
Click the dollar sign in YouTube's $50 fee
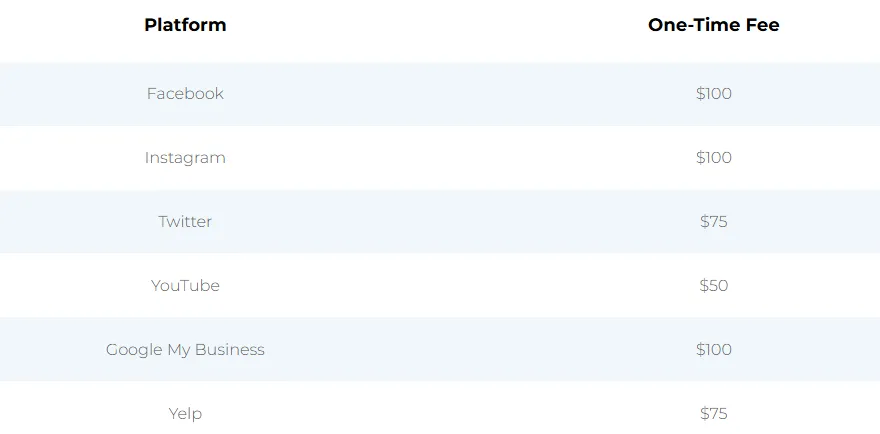click(704, 285)
